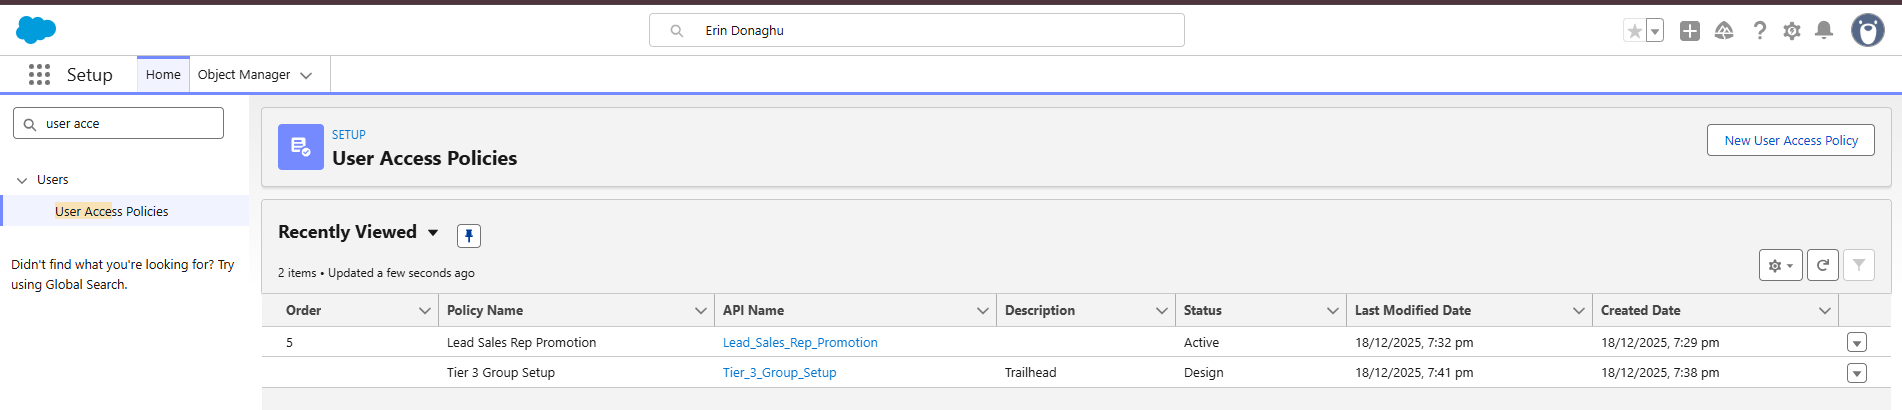Viewport: 1902px width, 410px height.
Task: Open the Tier_3_Group_Setup policy link
Action: pos(779,373)
